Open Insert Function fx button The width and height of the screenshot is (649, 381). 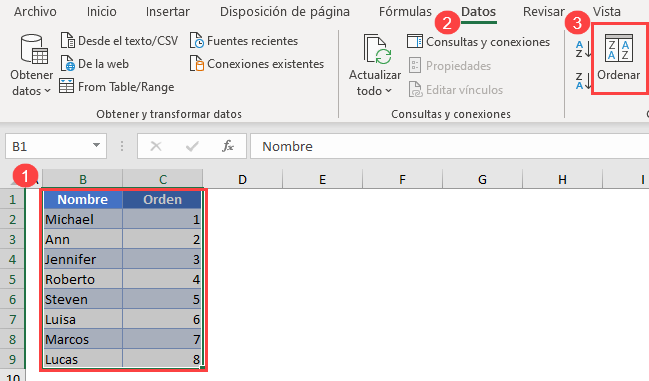pyautogui.click(x=228, y=146)
